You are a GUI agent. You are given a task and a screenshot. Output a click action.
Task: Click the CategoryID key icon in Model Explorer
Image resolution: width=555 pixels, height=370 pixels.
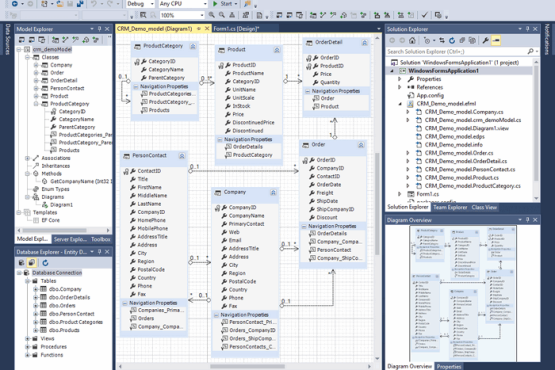[x=53, y=112]
